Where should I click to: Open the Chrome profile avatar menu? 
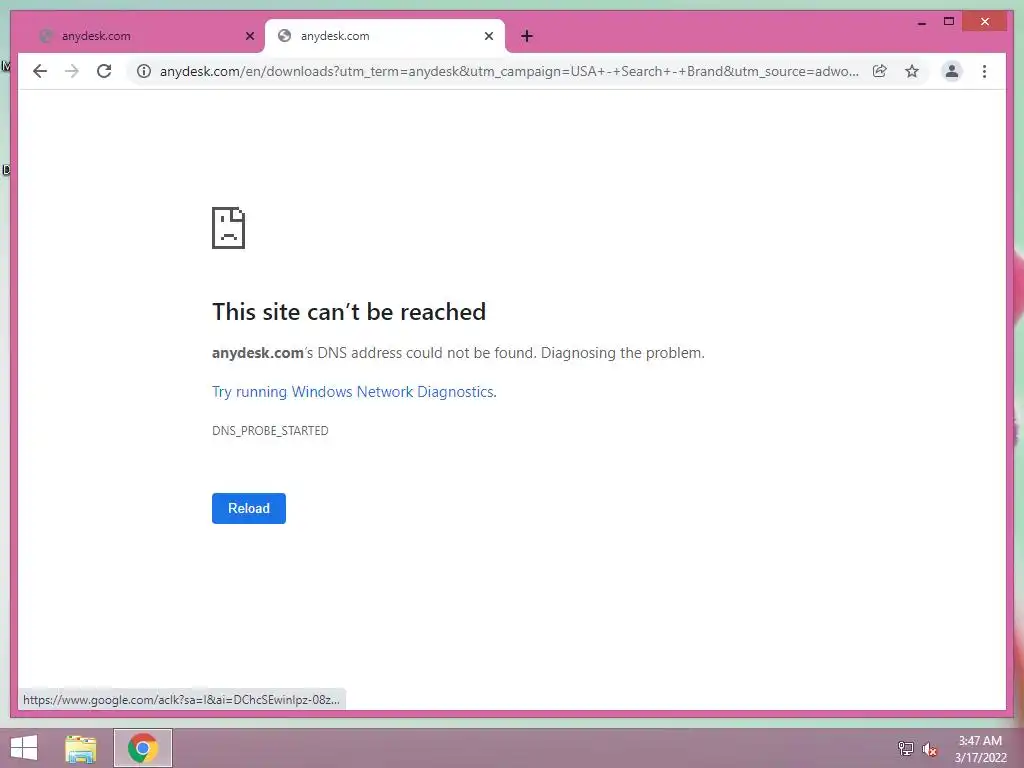(x=952, y=71)
